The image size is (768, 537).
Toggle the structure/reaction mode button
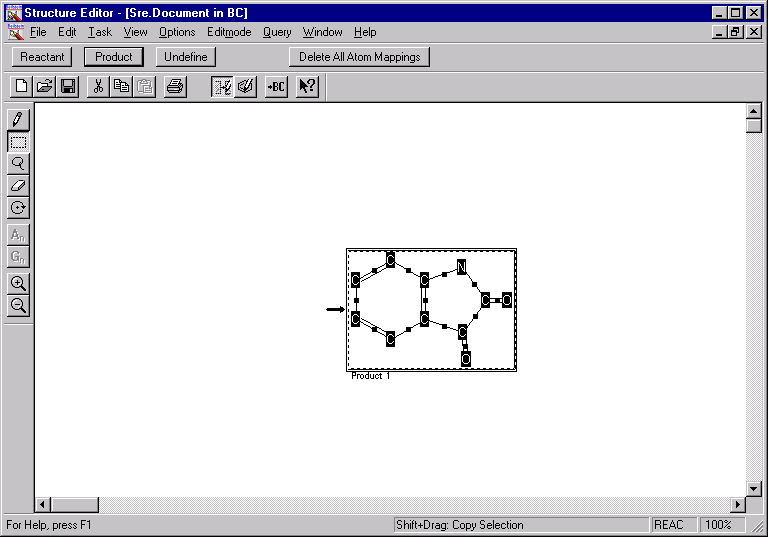(222, 87)
